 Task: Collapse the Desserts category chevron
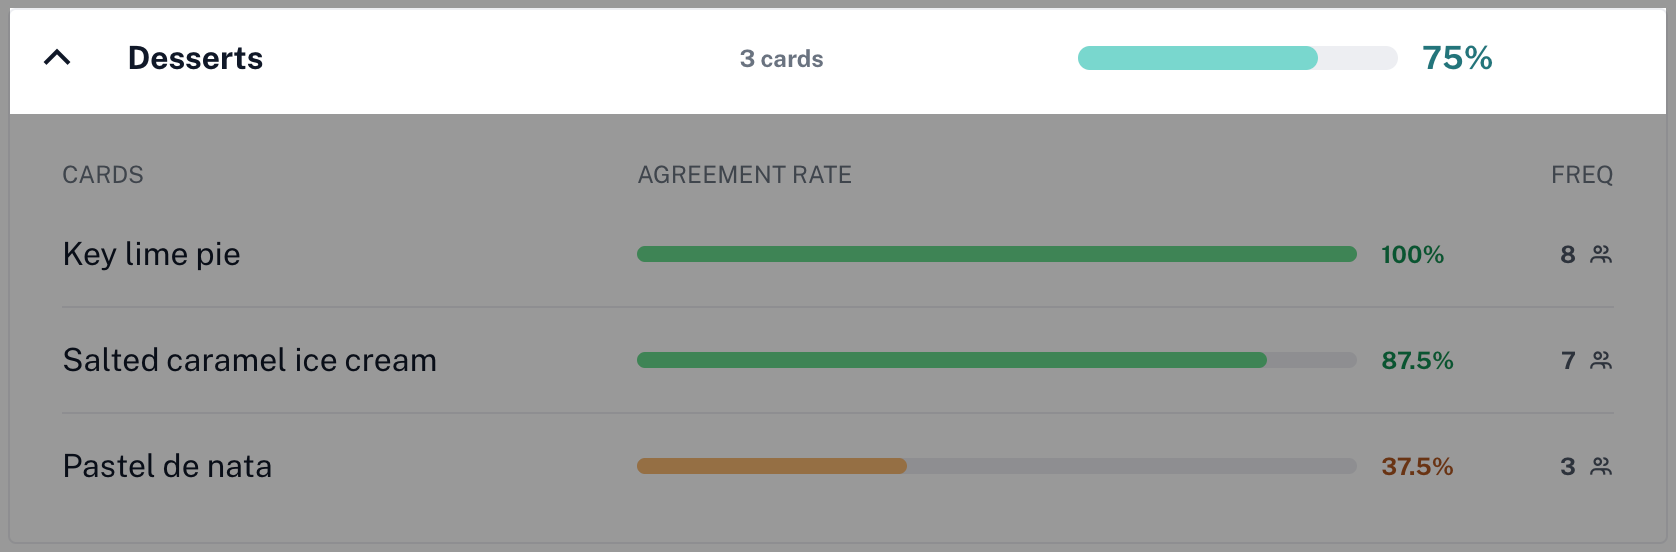pos(58,58)
